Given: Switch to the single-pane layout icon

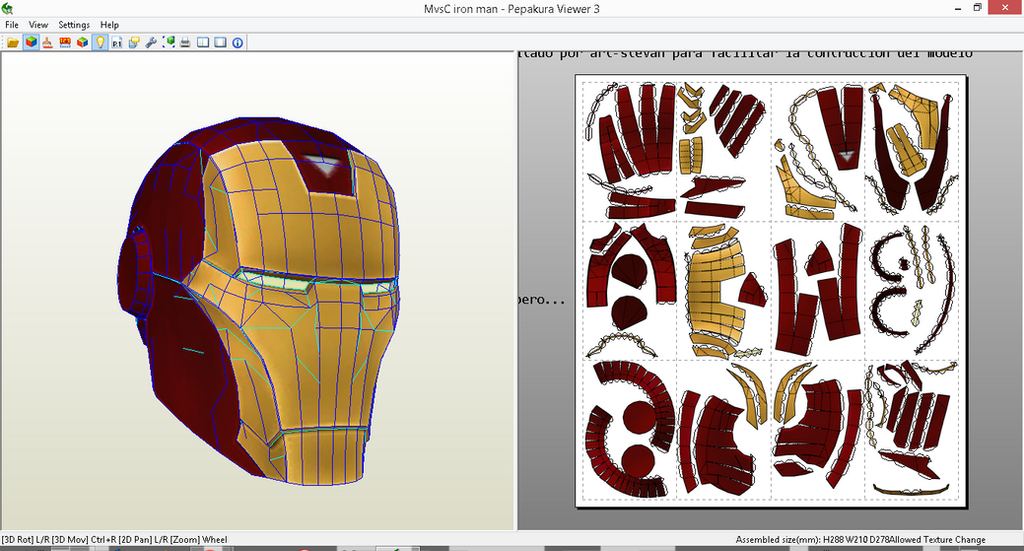Looking at the screenshot, I should [x=220, y=42].
